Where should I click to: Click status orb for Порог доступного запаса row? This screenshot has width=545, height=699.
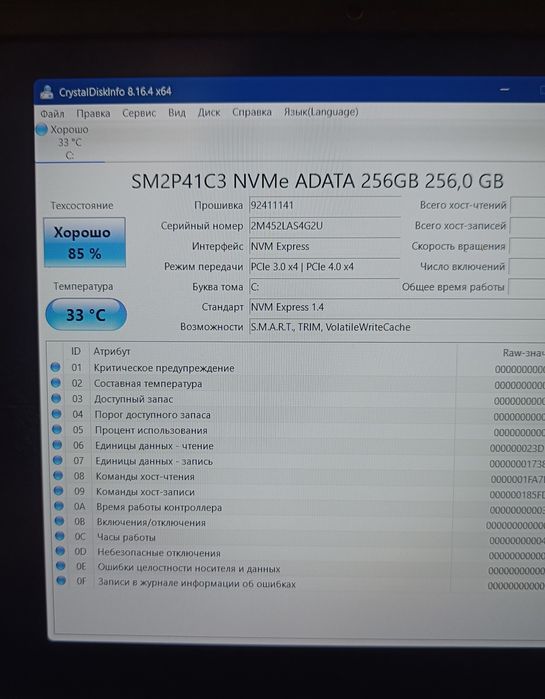[x=57, y=414]
